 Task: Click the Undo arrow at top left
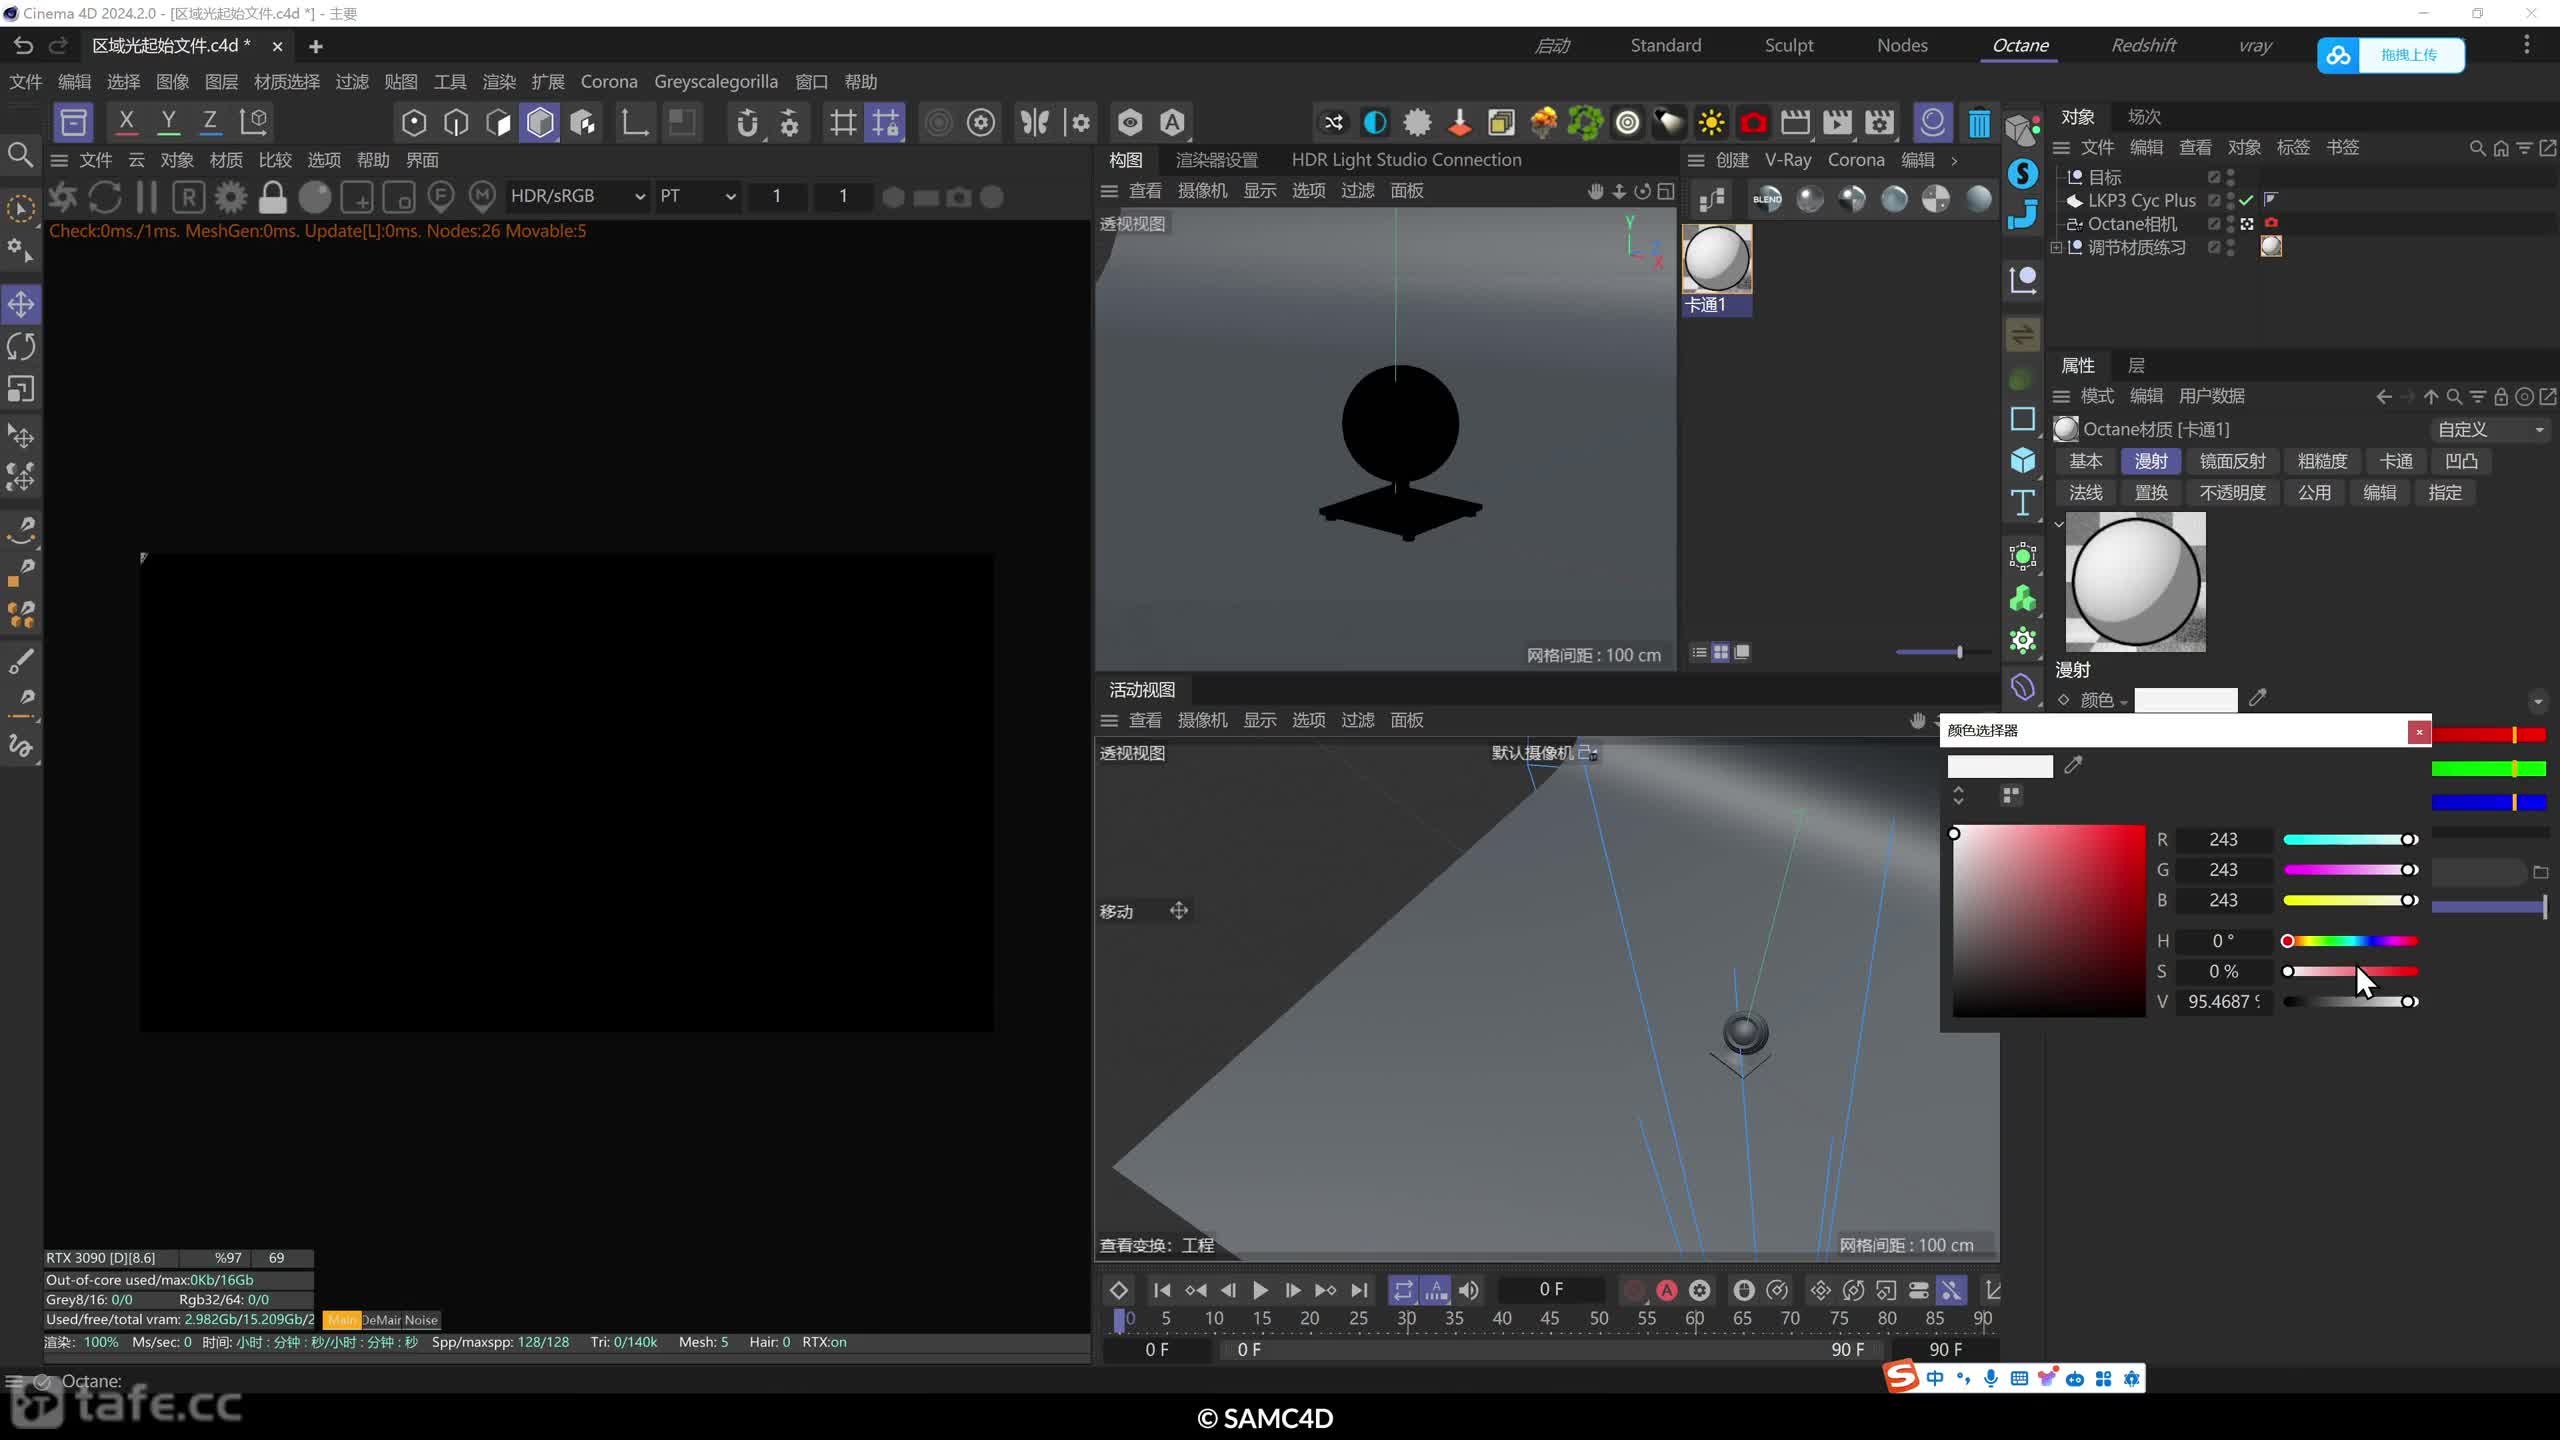tap(22, 45)
